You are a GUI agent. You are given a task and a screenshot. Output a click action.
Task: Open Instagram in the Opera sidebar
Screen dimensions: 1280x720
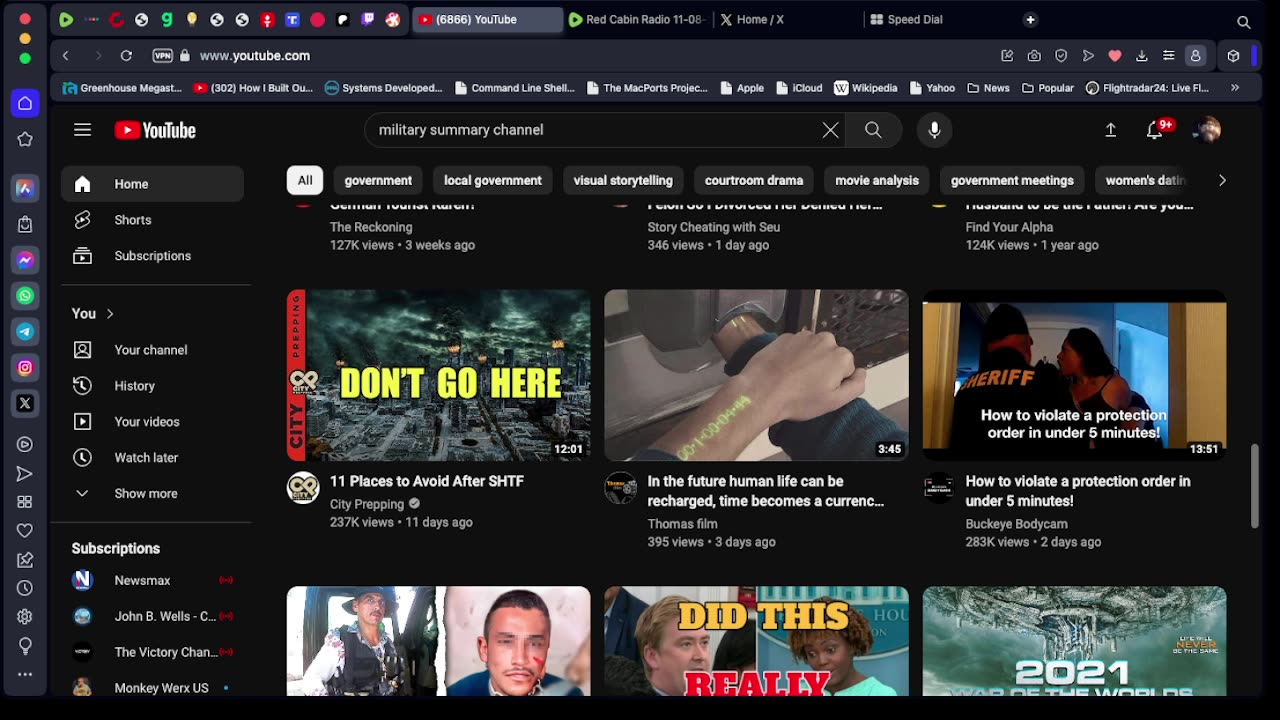[x=25, y=368]
